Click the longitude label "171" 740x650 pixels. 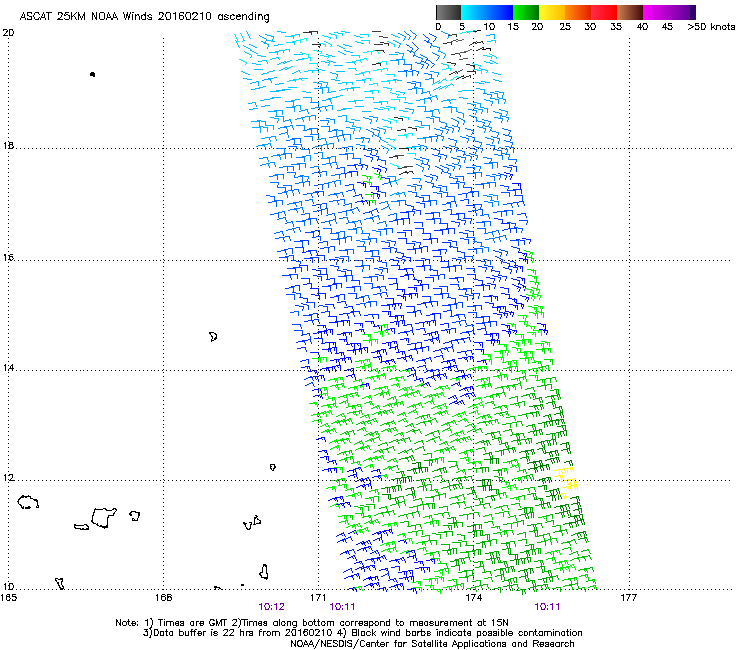click(318, 598)
